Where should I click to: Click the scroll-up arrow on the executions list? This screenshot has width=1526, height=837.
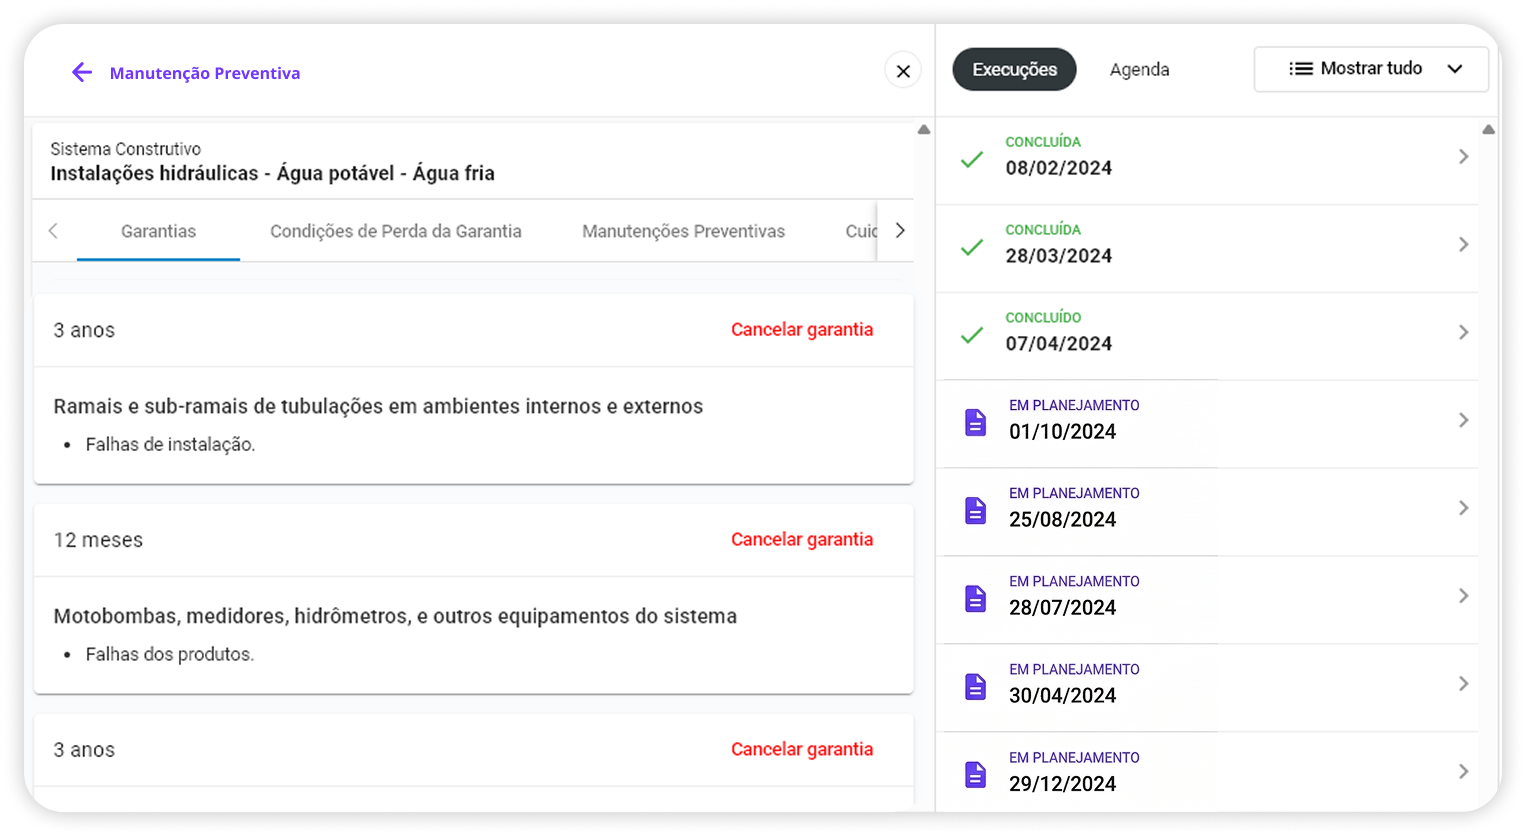pyautogui.click(x=1489, y=128)
